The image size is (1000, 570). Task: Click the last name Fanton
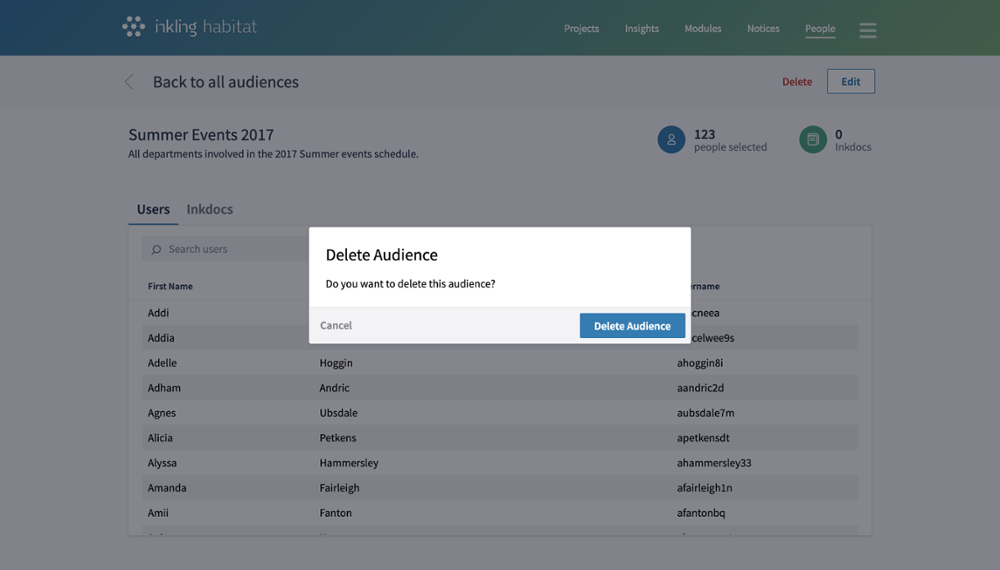[335, 513]
